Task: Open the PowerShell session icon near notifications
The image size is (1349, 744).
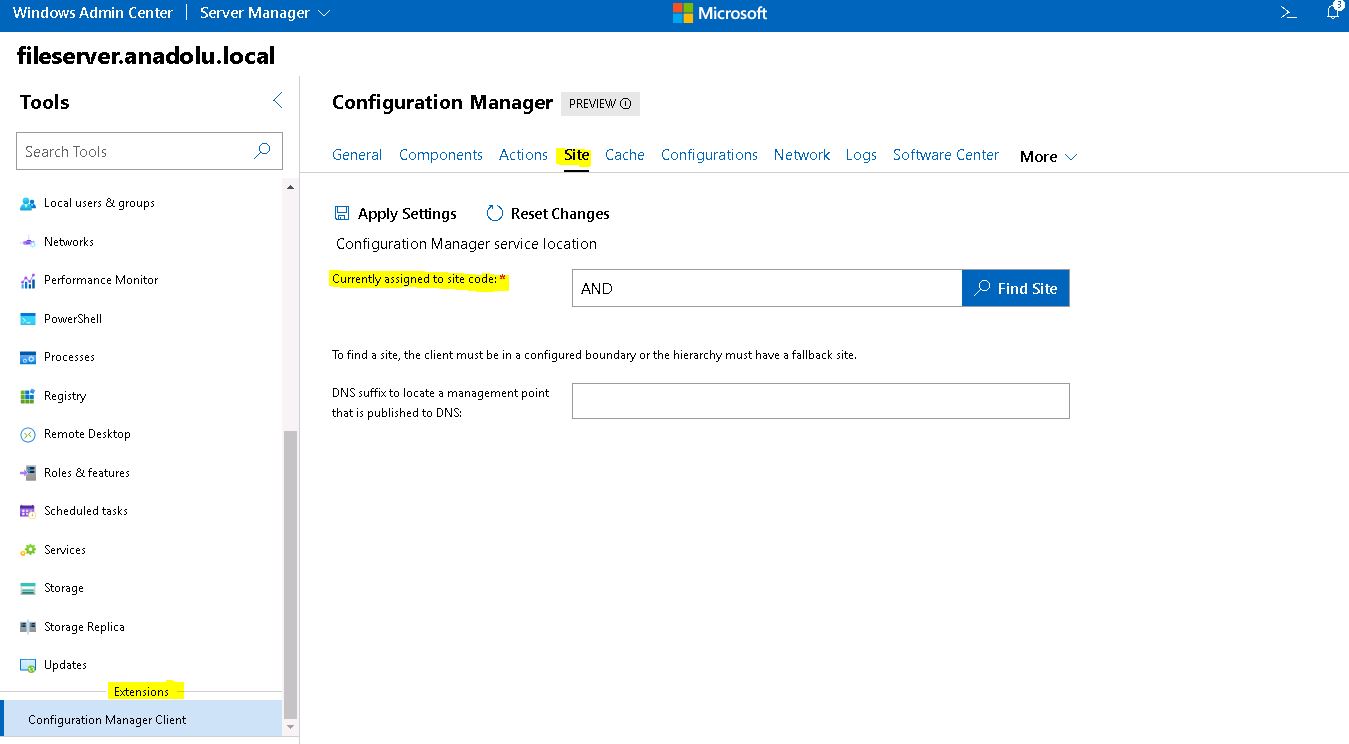Action: pyautogui.click(x=1288, y=12)
